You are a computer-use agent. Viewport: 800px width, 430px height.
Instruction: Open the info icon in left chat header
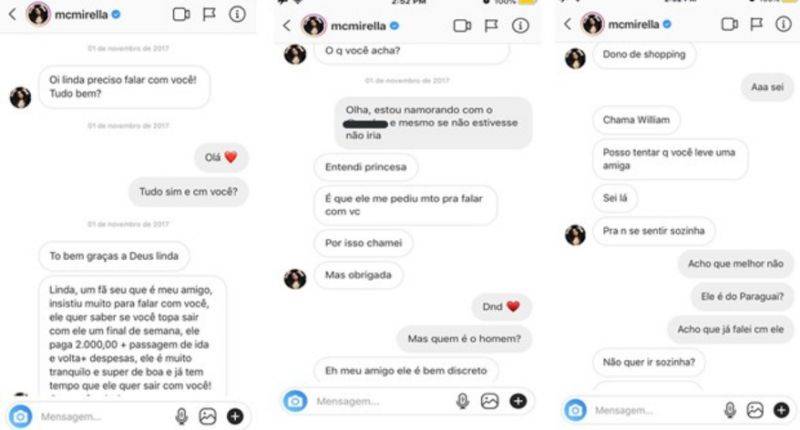tap(237, 14)
